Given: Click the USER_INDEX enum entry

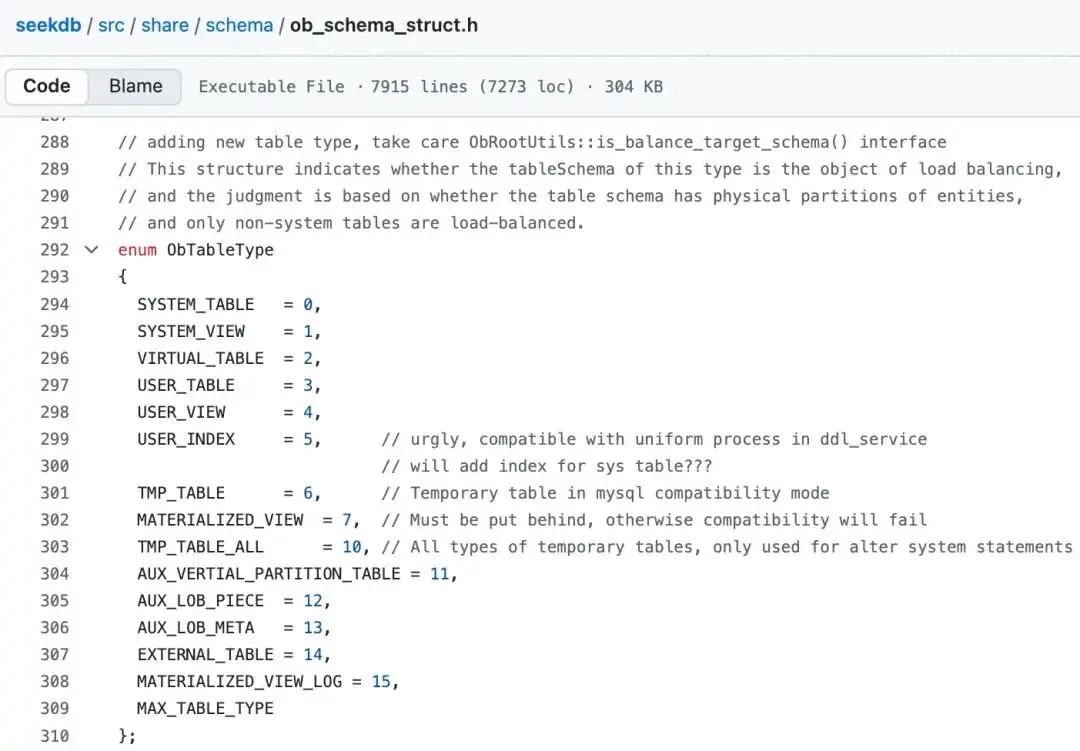Looking at the screenshot, I should pyautogui.click(x=186, y=439).
